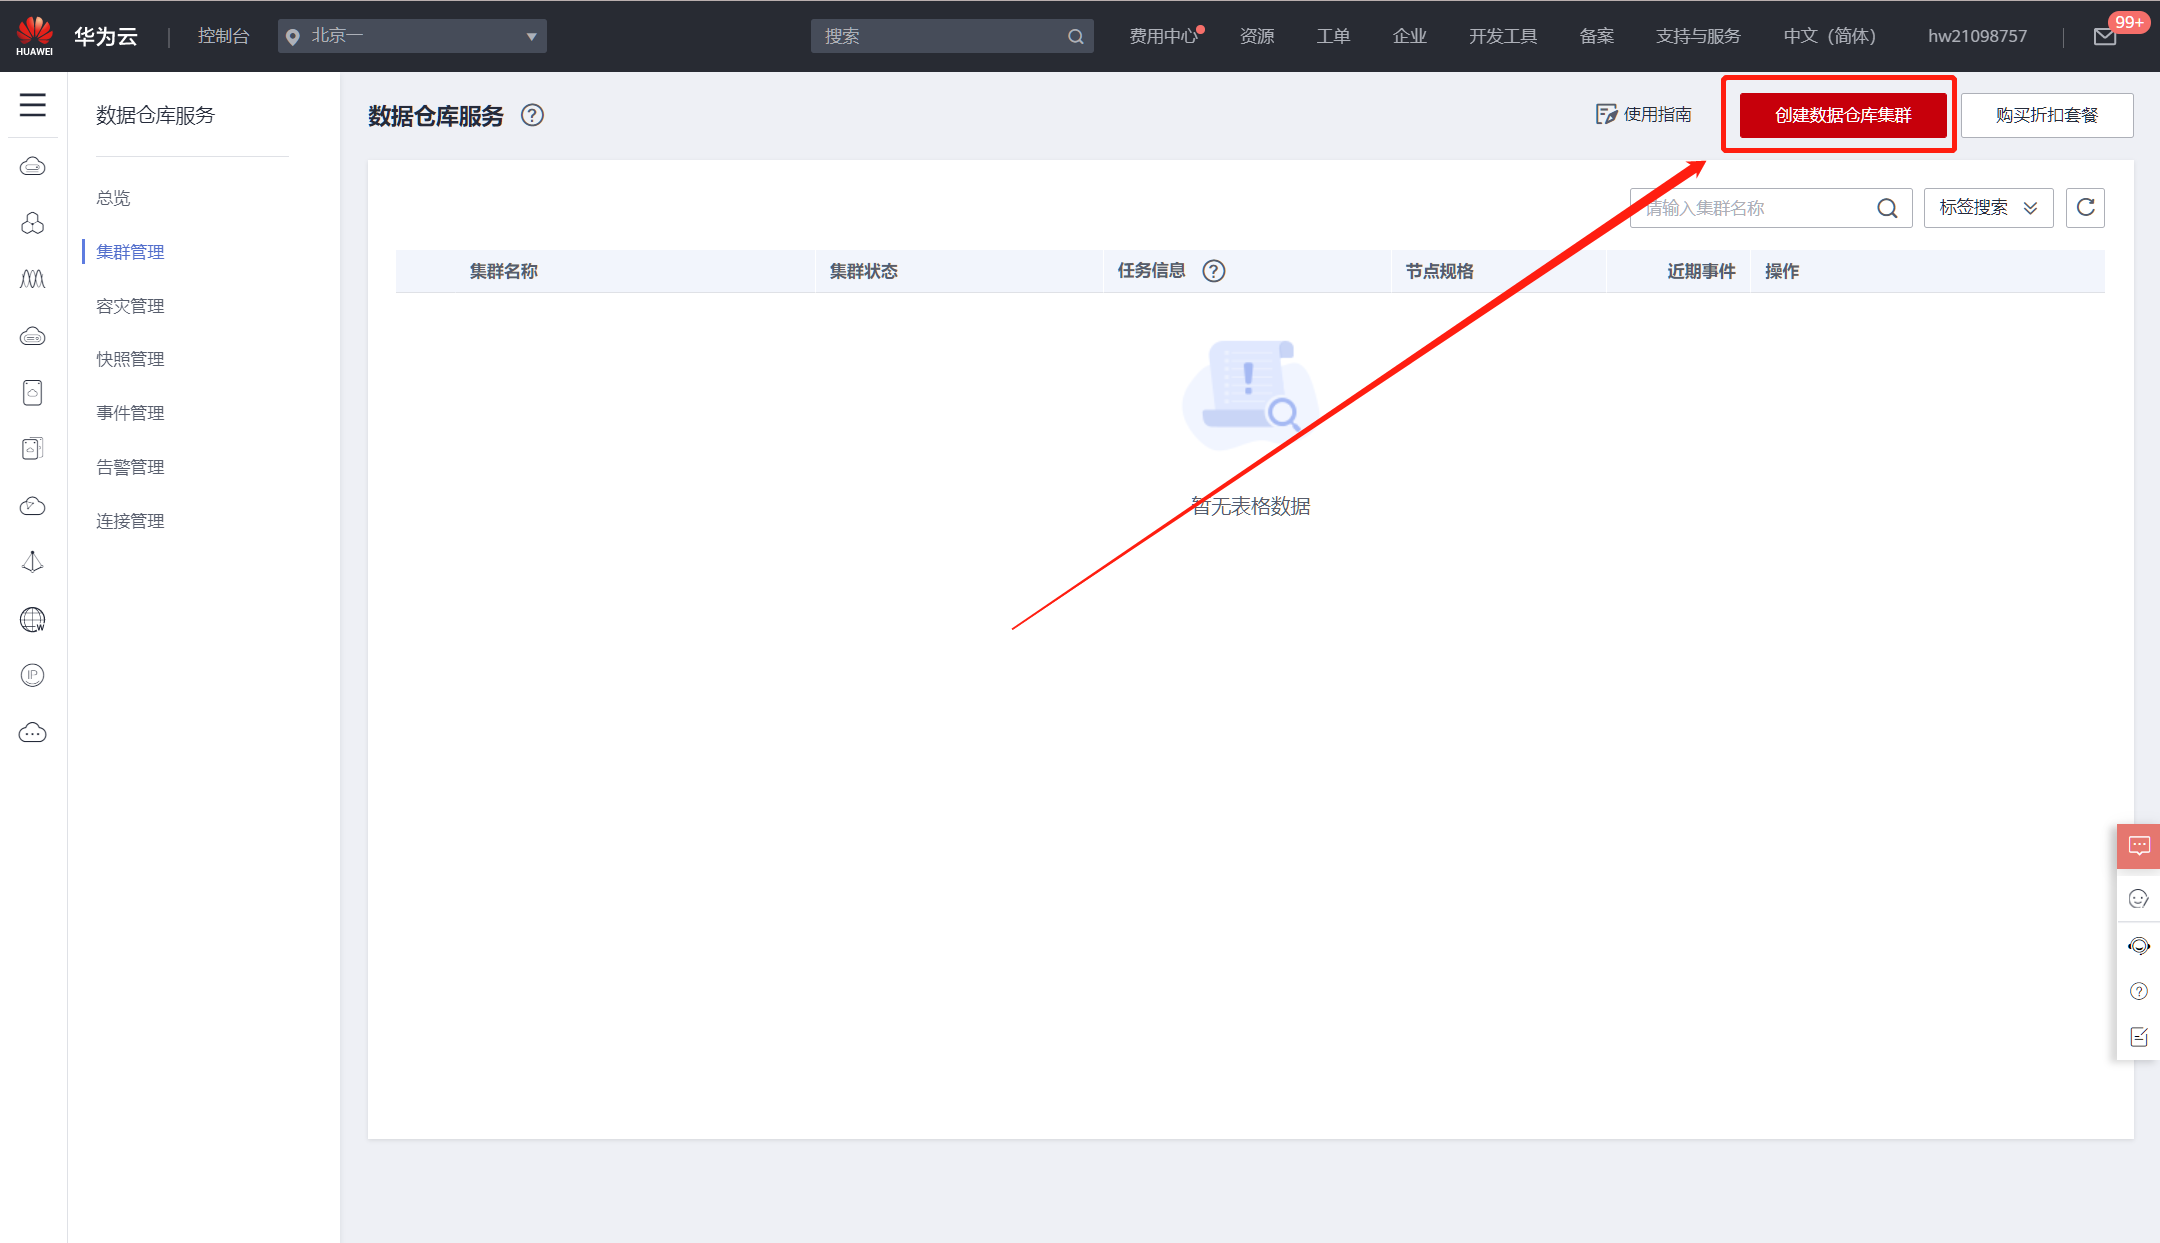Open the 中文 (简体) language menu
The image size is (2160, 1243).
point(1829,36)
